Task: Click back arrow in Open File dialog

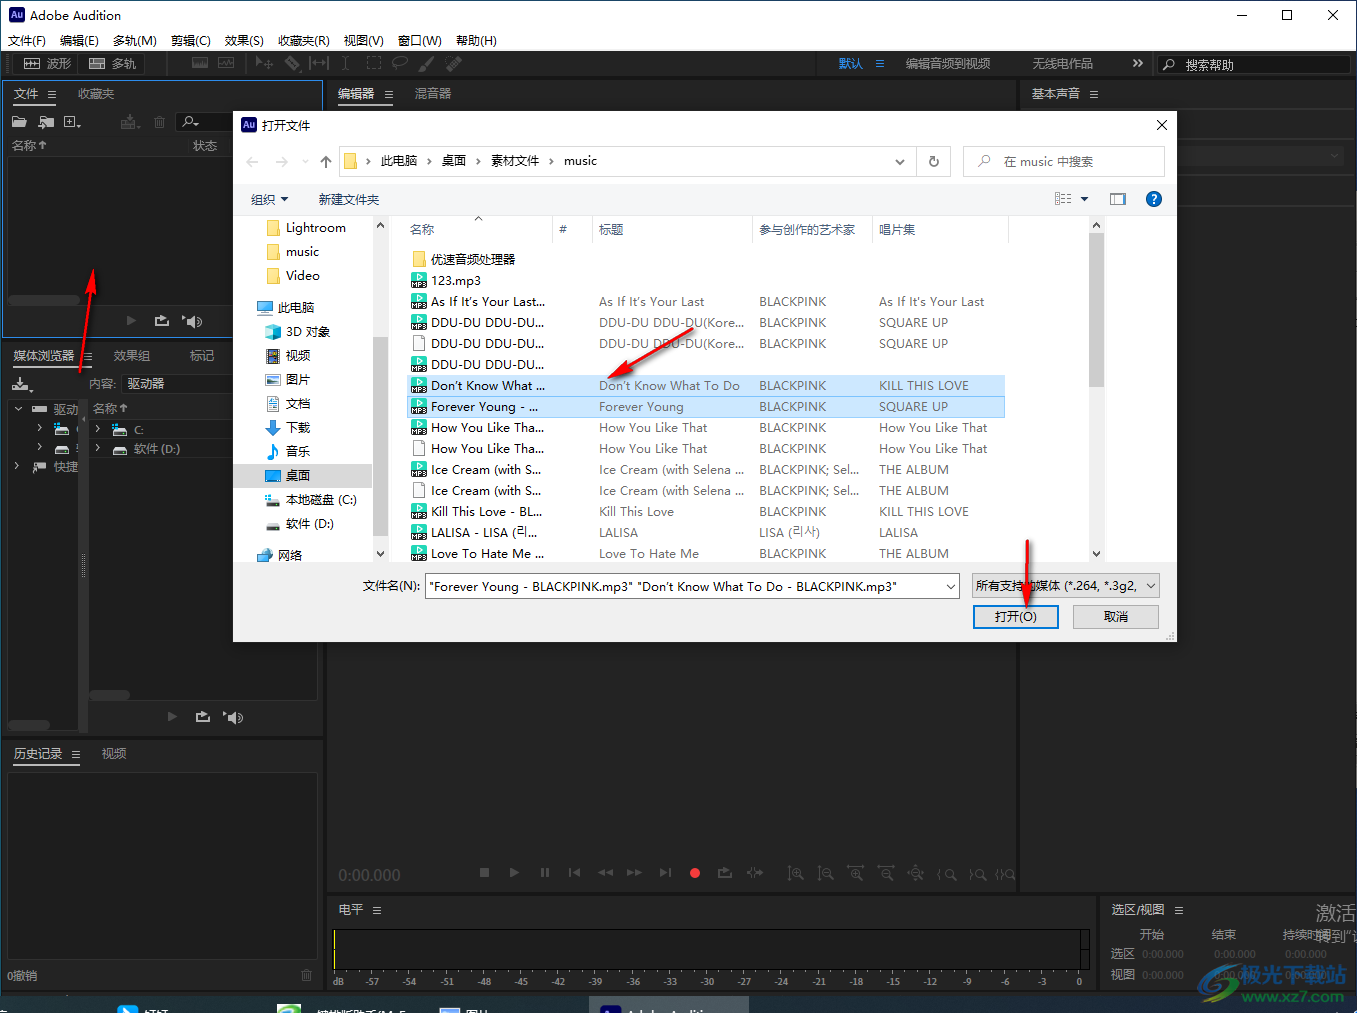Action: (252, 161)
